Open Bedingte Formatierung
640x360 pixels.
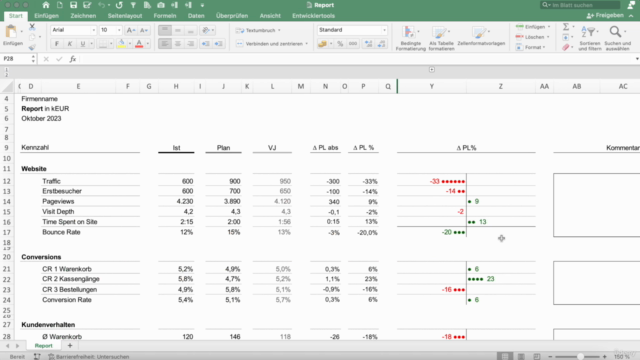pos(411,38)
